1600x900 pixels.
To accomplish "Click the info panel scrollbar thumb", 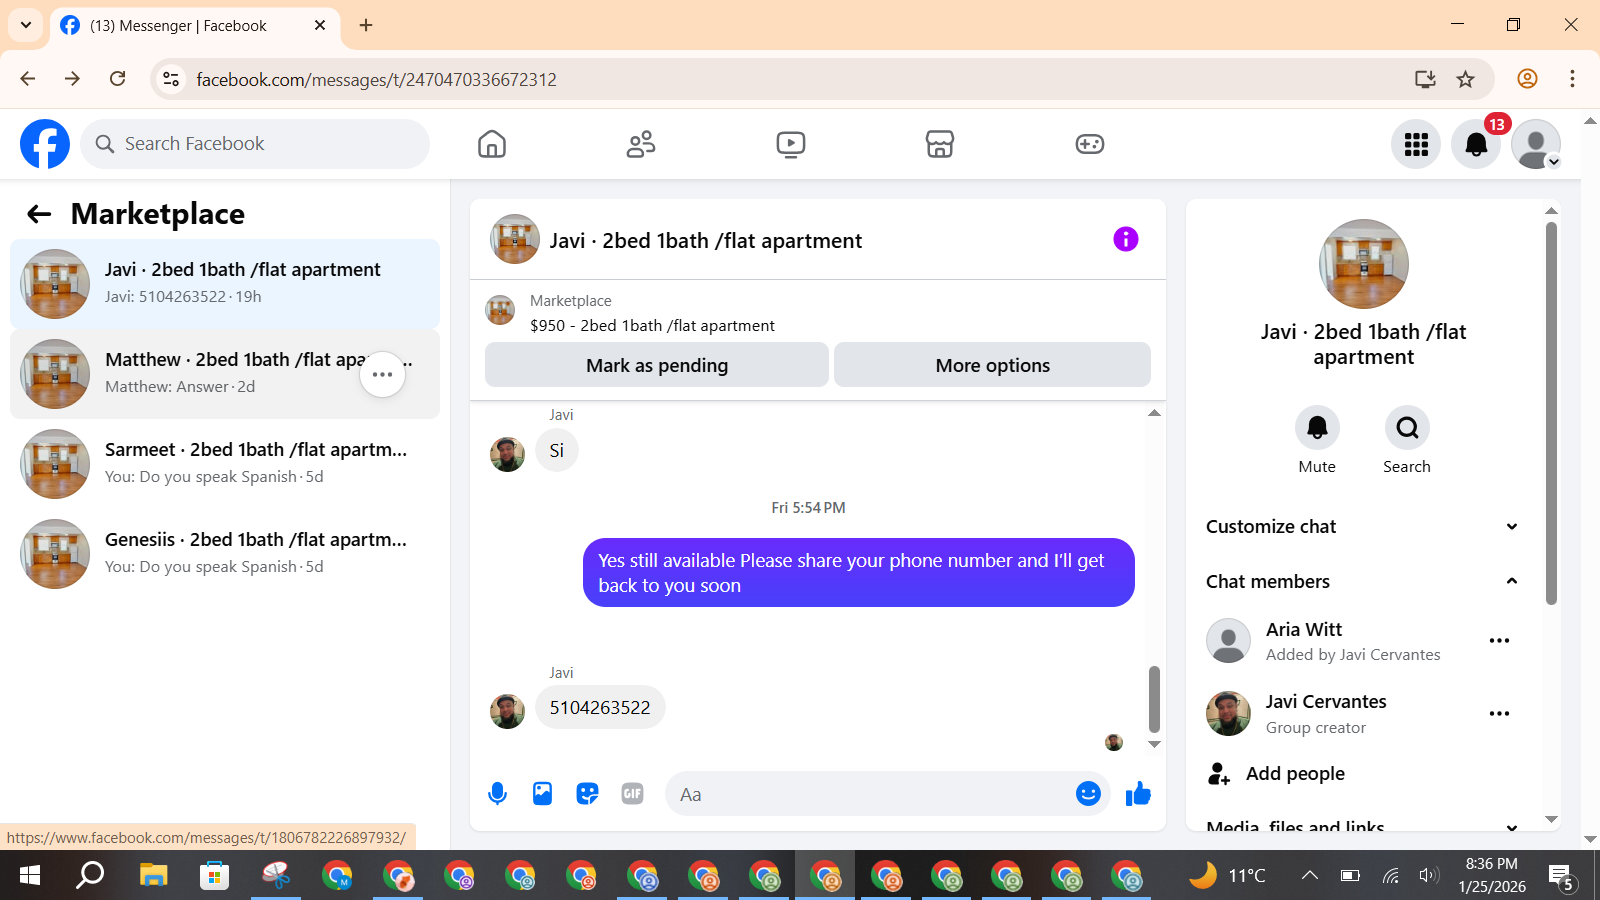I will pyautogui.click(x=1551, y=413).
